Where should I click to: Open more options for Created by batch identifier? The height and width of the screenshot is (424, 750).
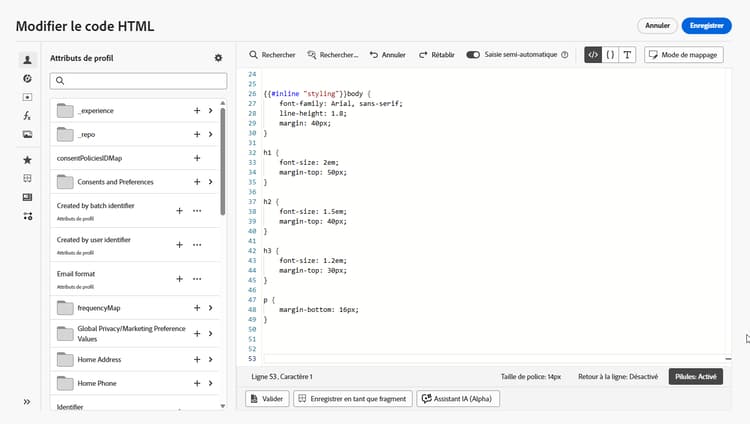coord(197,211)
